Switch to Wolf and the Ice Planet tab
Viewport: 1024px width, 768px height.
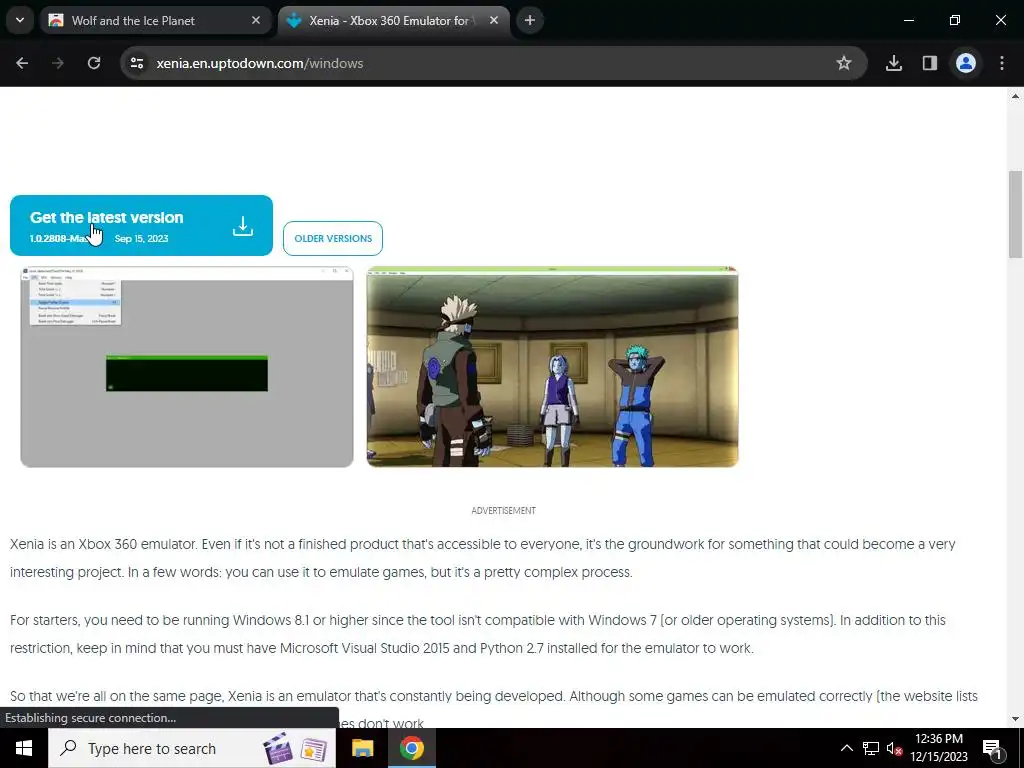point(156,20)
